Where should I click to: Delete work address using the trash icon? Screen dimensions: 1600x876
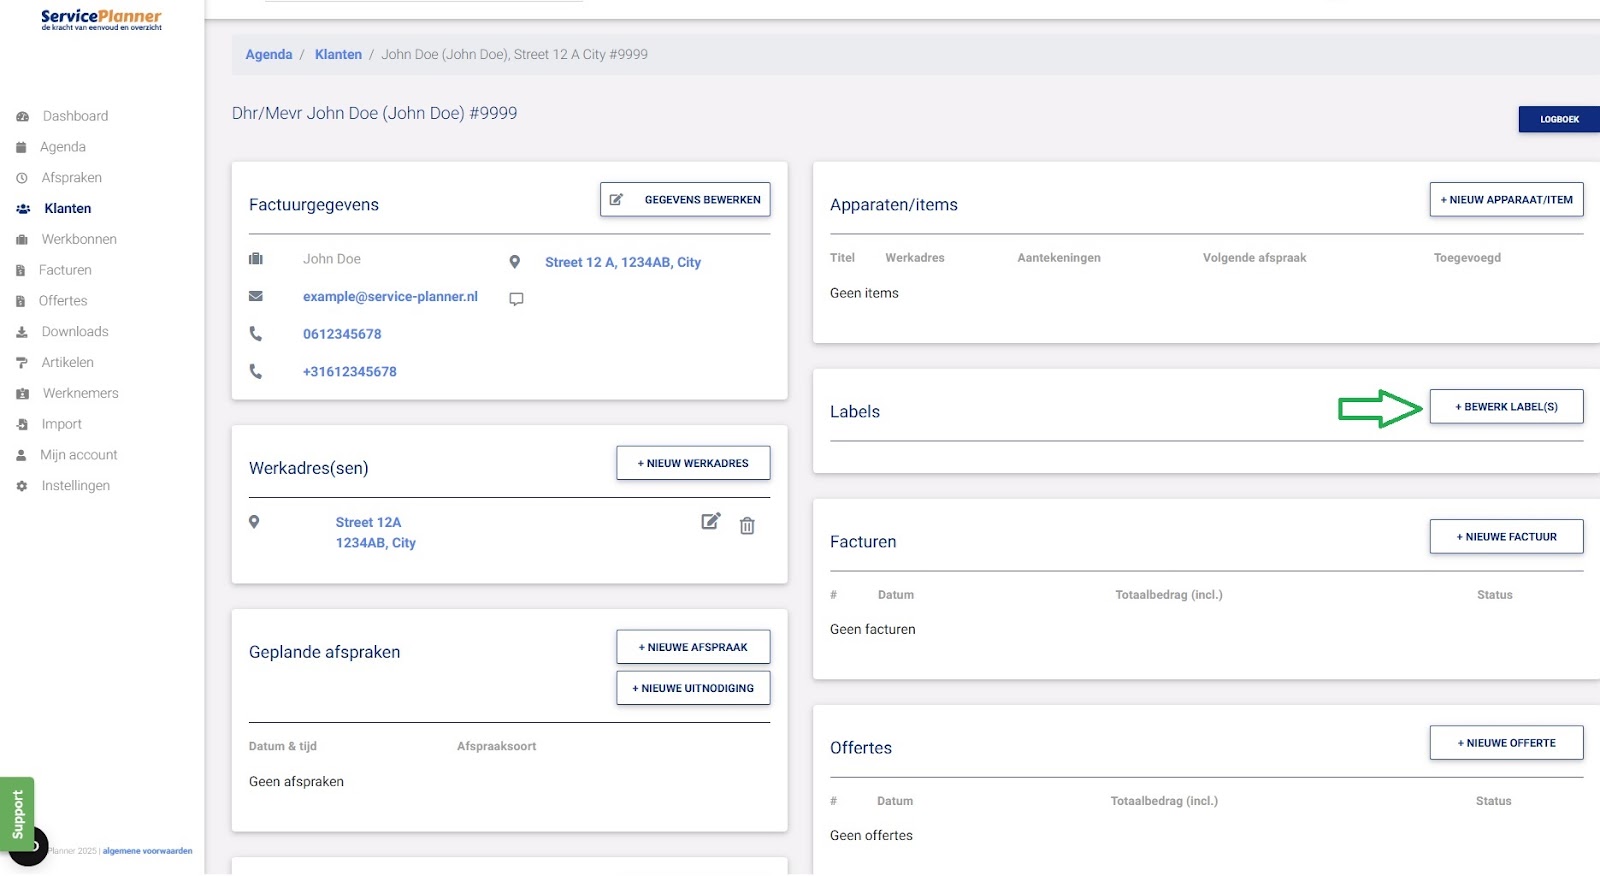747,526
